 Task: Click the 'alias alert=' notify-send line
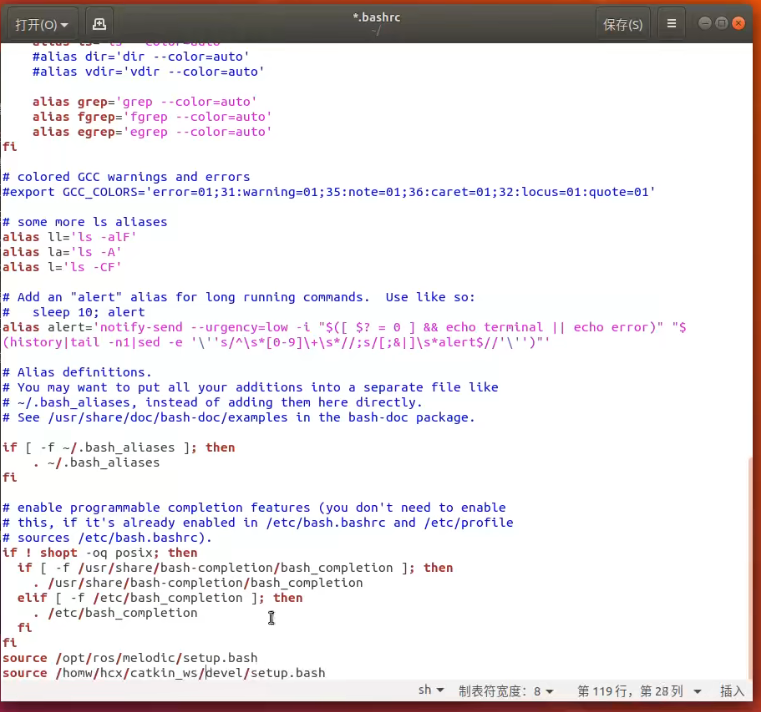[345, 327]
